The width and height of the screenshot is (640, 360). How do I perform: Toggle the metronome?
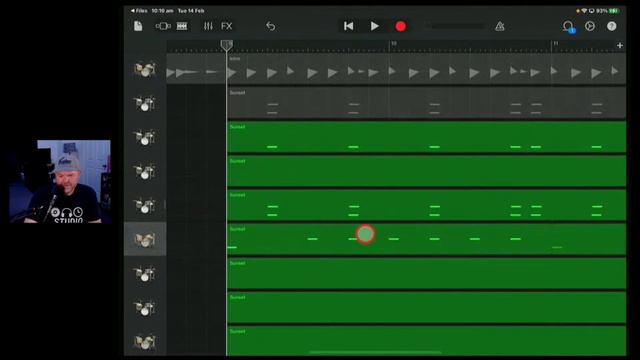tap(500, 26)
